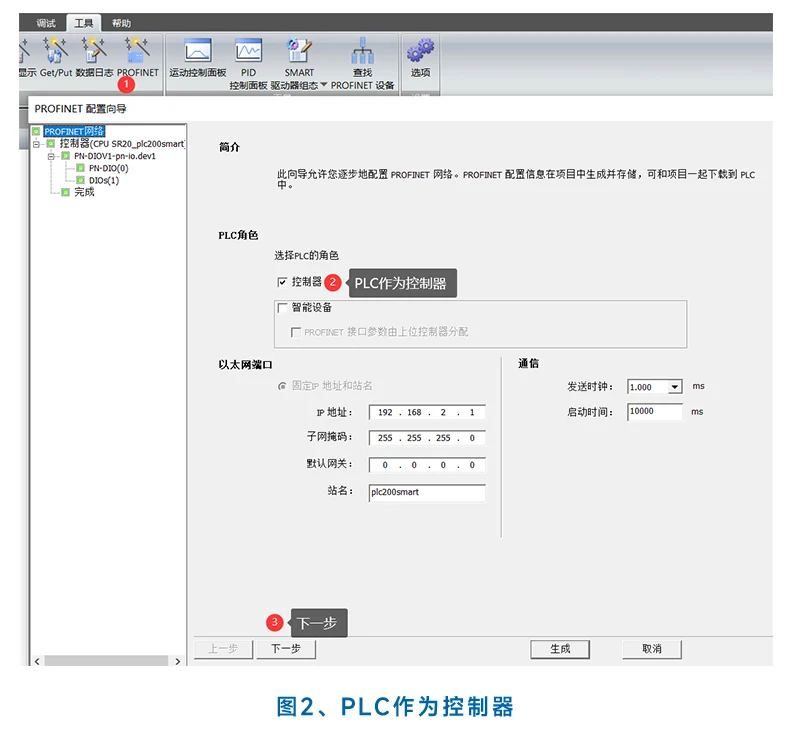Image resolution: width=790 pixels, height=735 pixels.
Task: Click the tree horizontal scrollbar thumb
Action: point(106,661)
